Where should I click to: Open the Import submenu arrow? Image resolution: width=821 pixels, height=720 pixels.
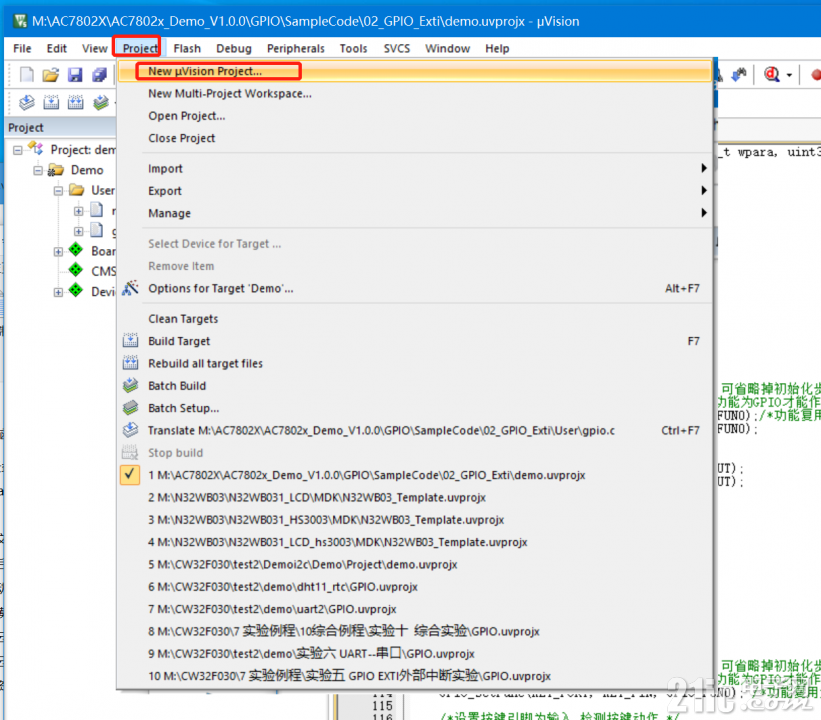click(x=704, y=168)
